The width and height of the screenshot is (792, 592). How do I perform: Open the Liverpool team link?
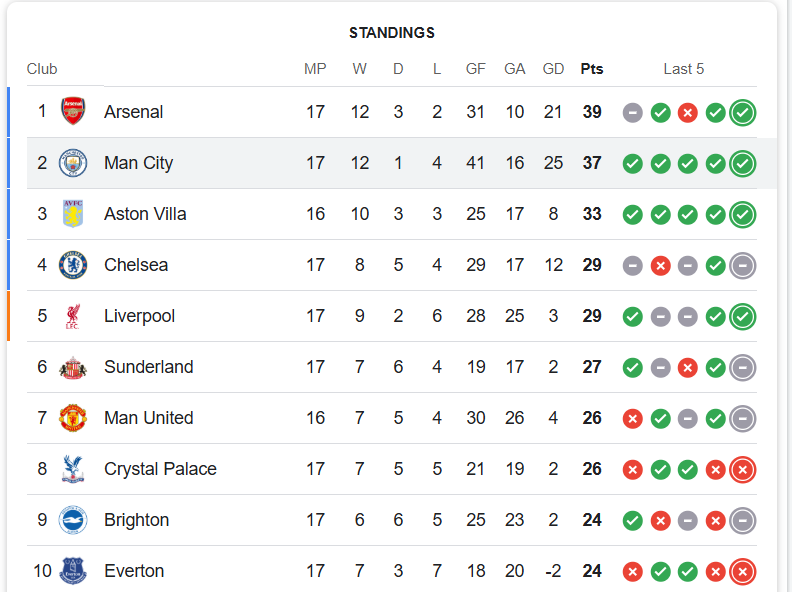(139, 316)
